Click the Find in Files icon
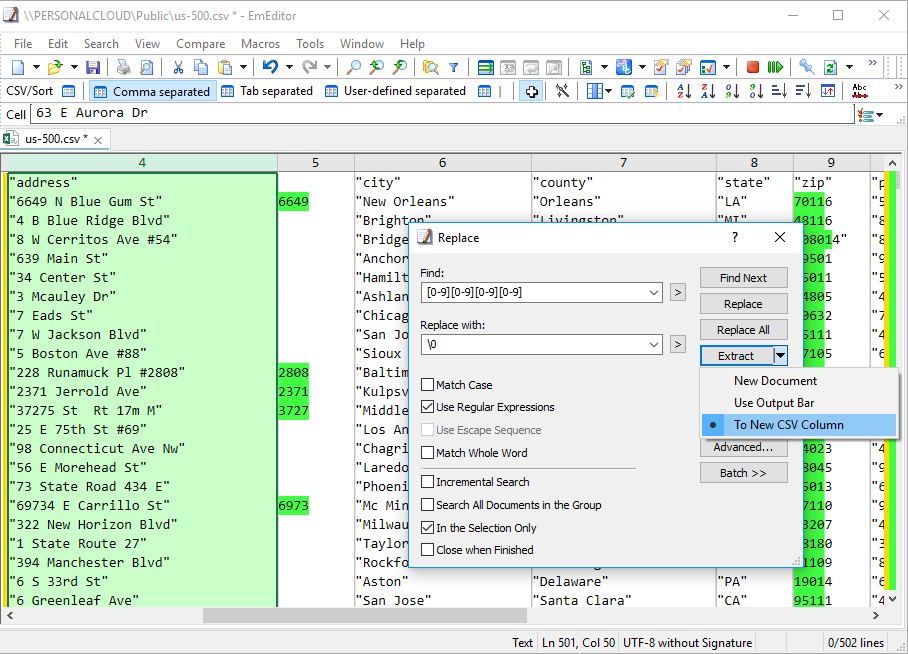This screenshot has width=908, height=654. tap(430, 67)
